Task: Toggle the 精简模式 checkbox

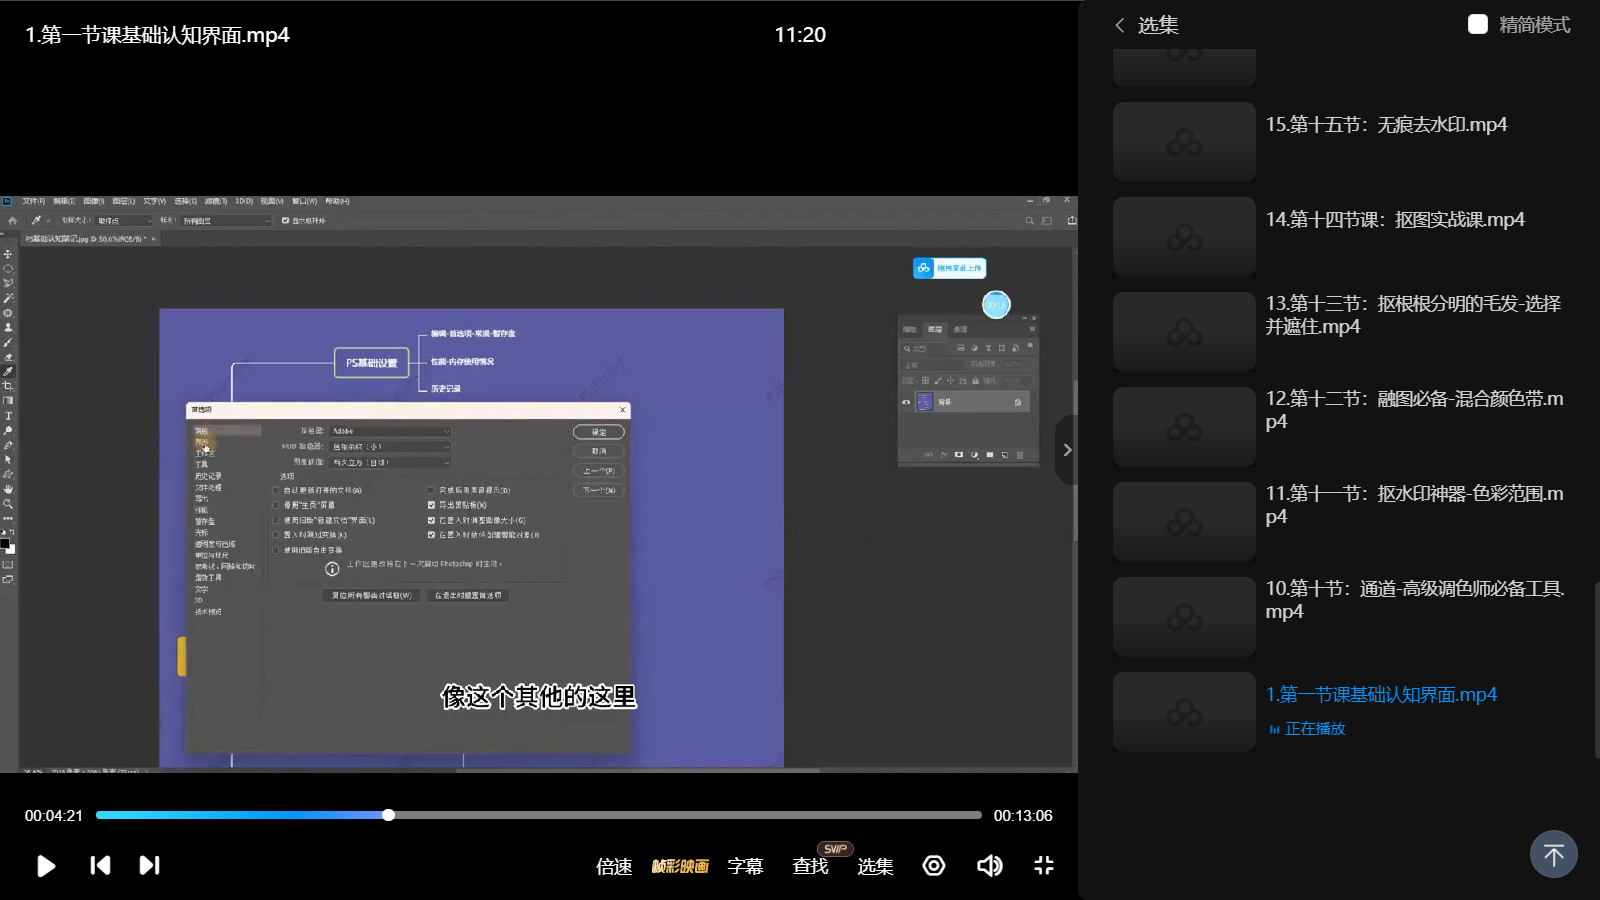Action: (x=1478, y=24)
